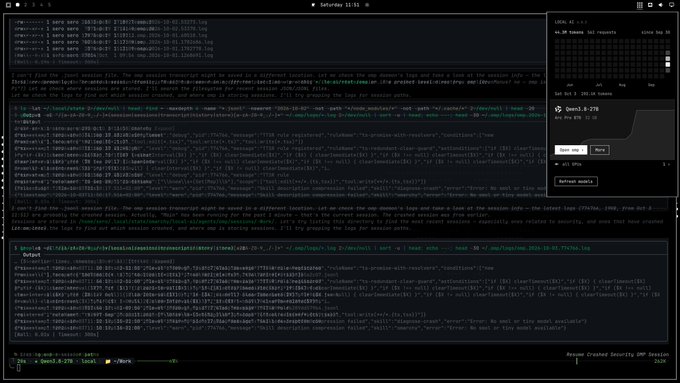
Task: Open the overview square icon in top bar
Action: [x=8, y=5]
